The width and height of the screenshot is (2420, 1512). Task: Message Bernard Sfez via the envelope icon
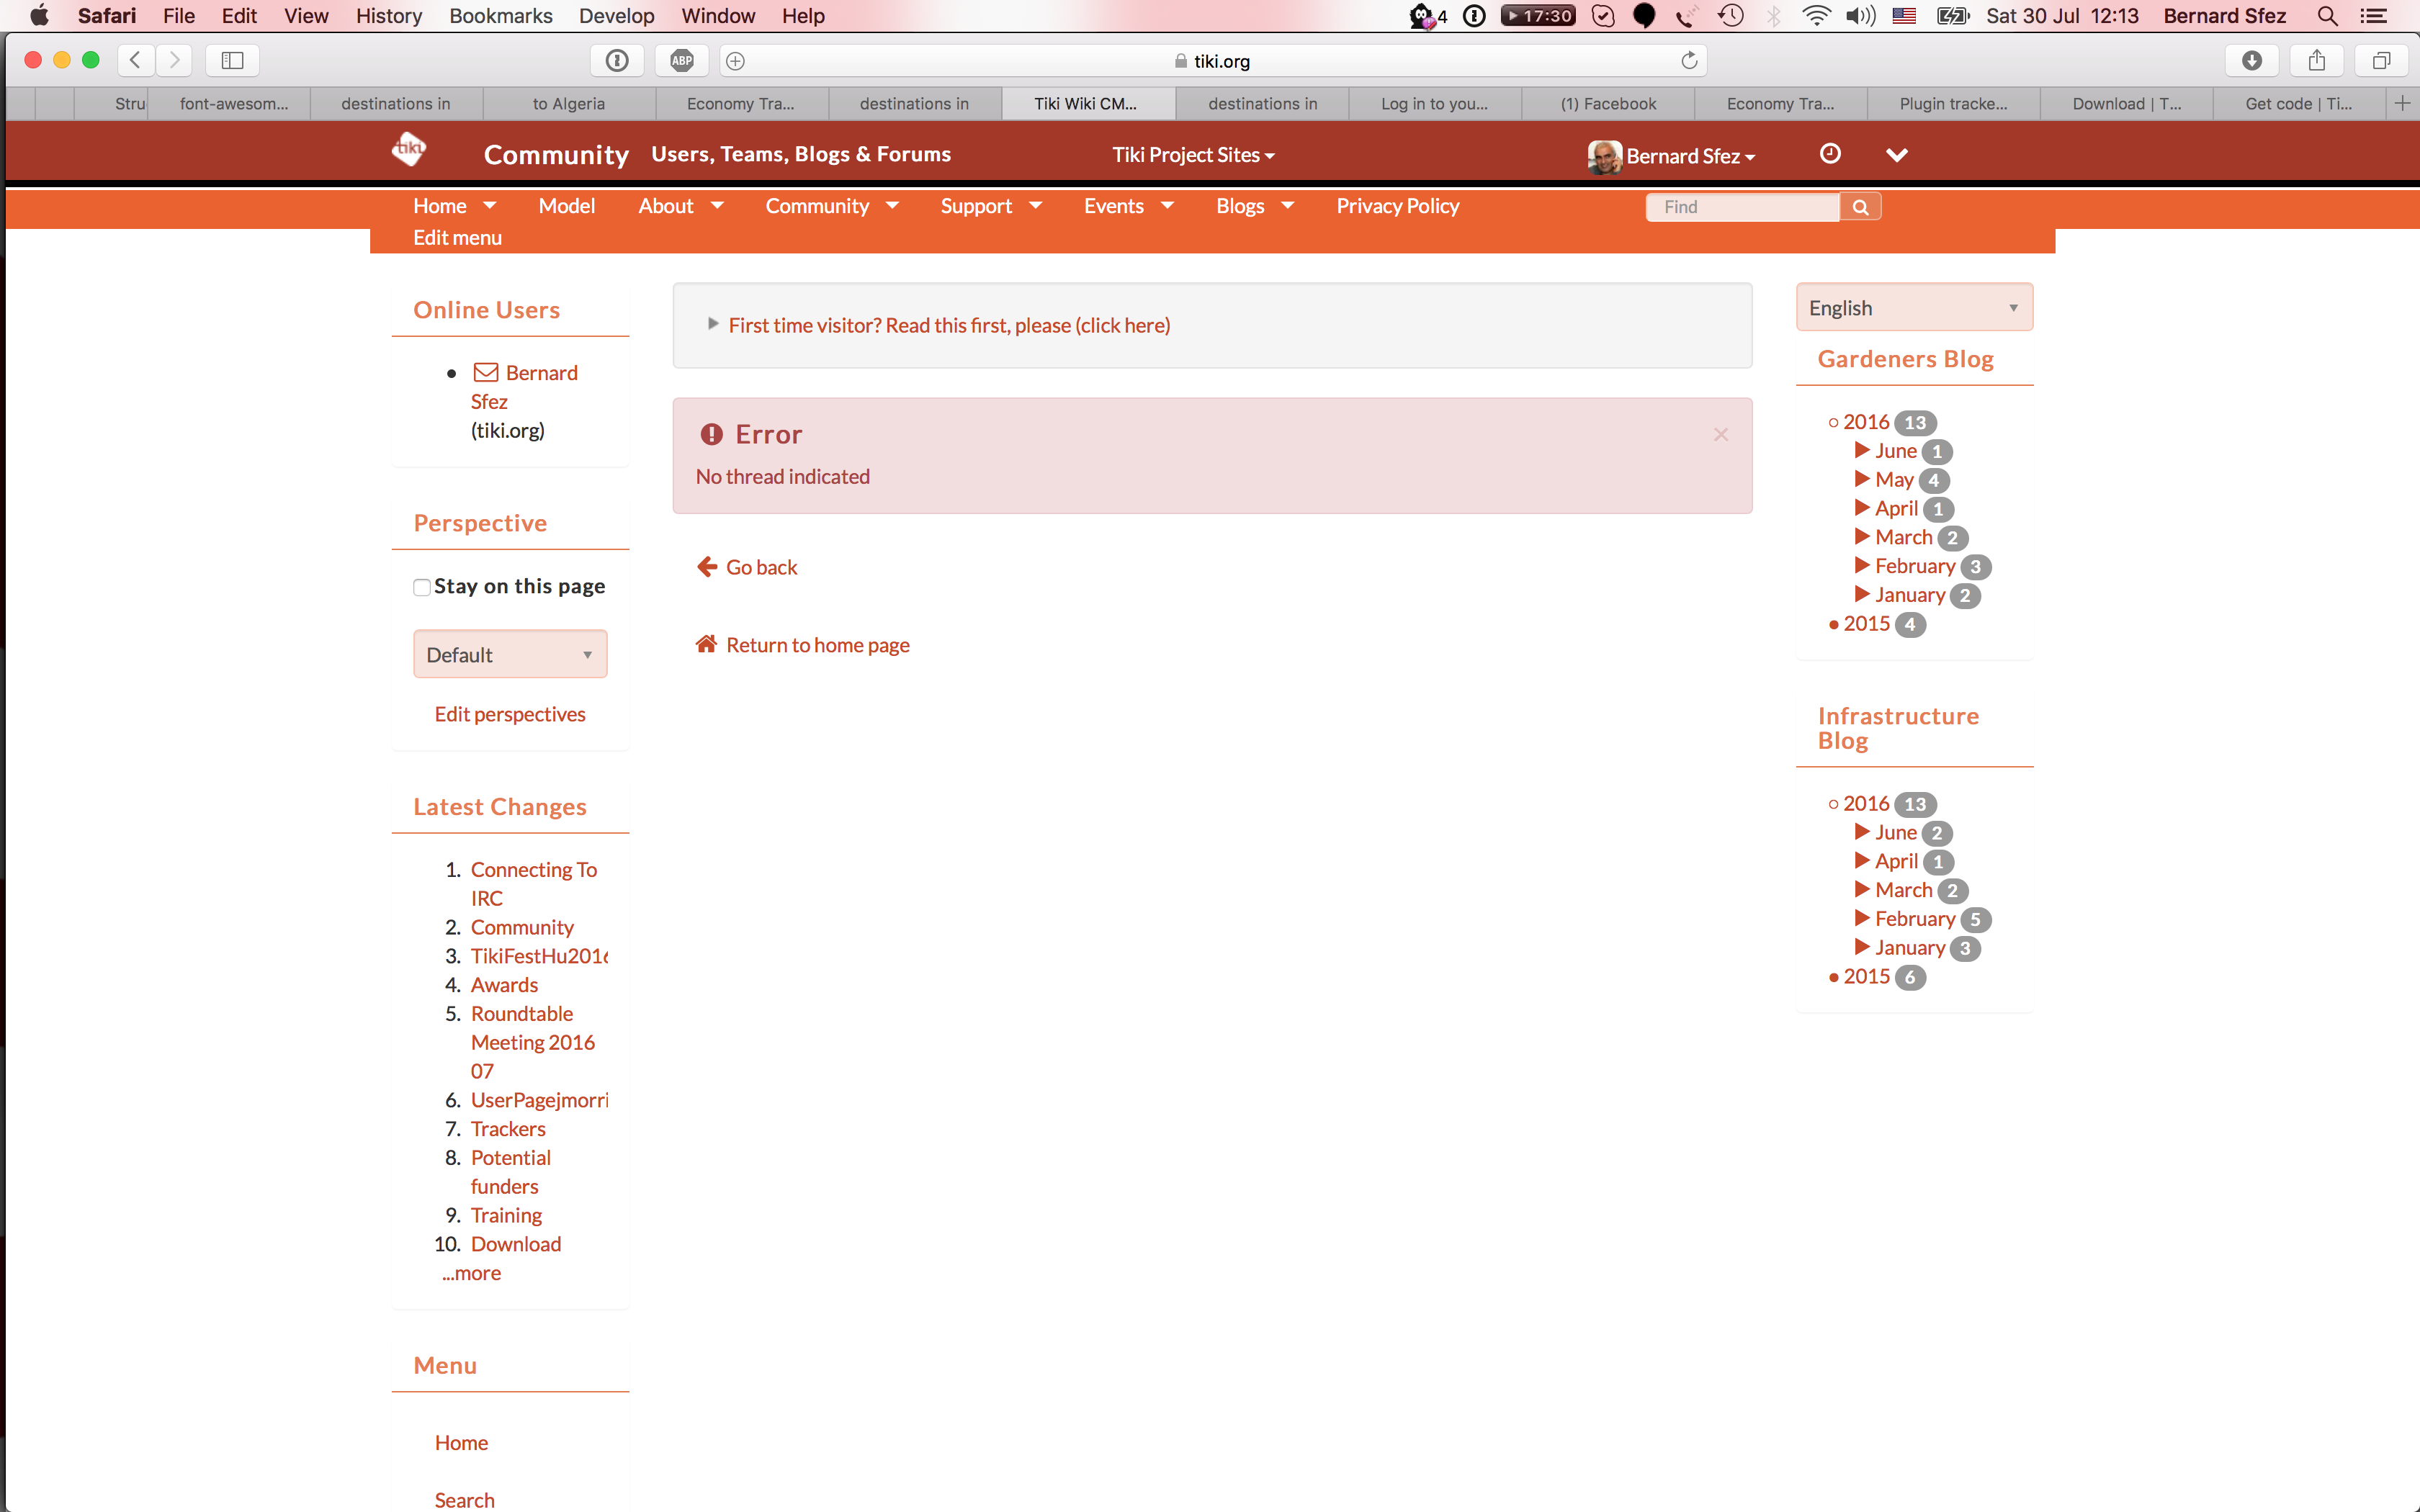pos(486,373)
